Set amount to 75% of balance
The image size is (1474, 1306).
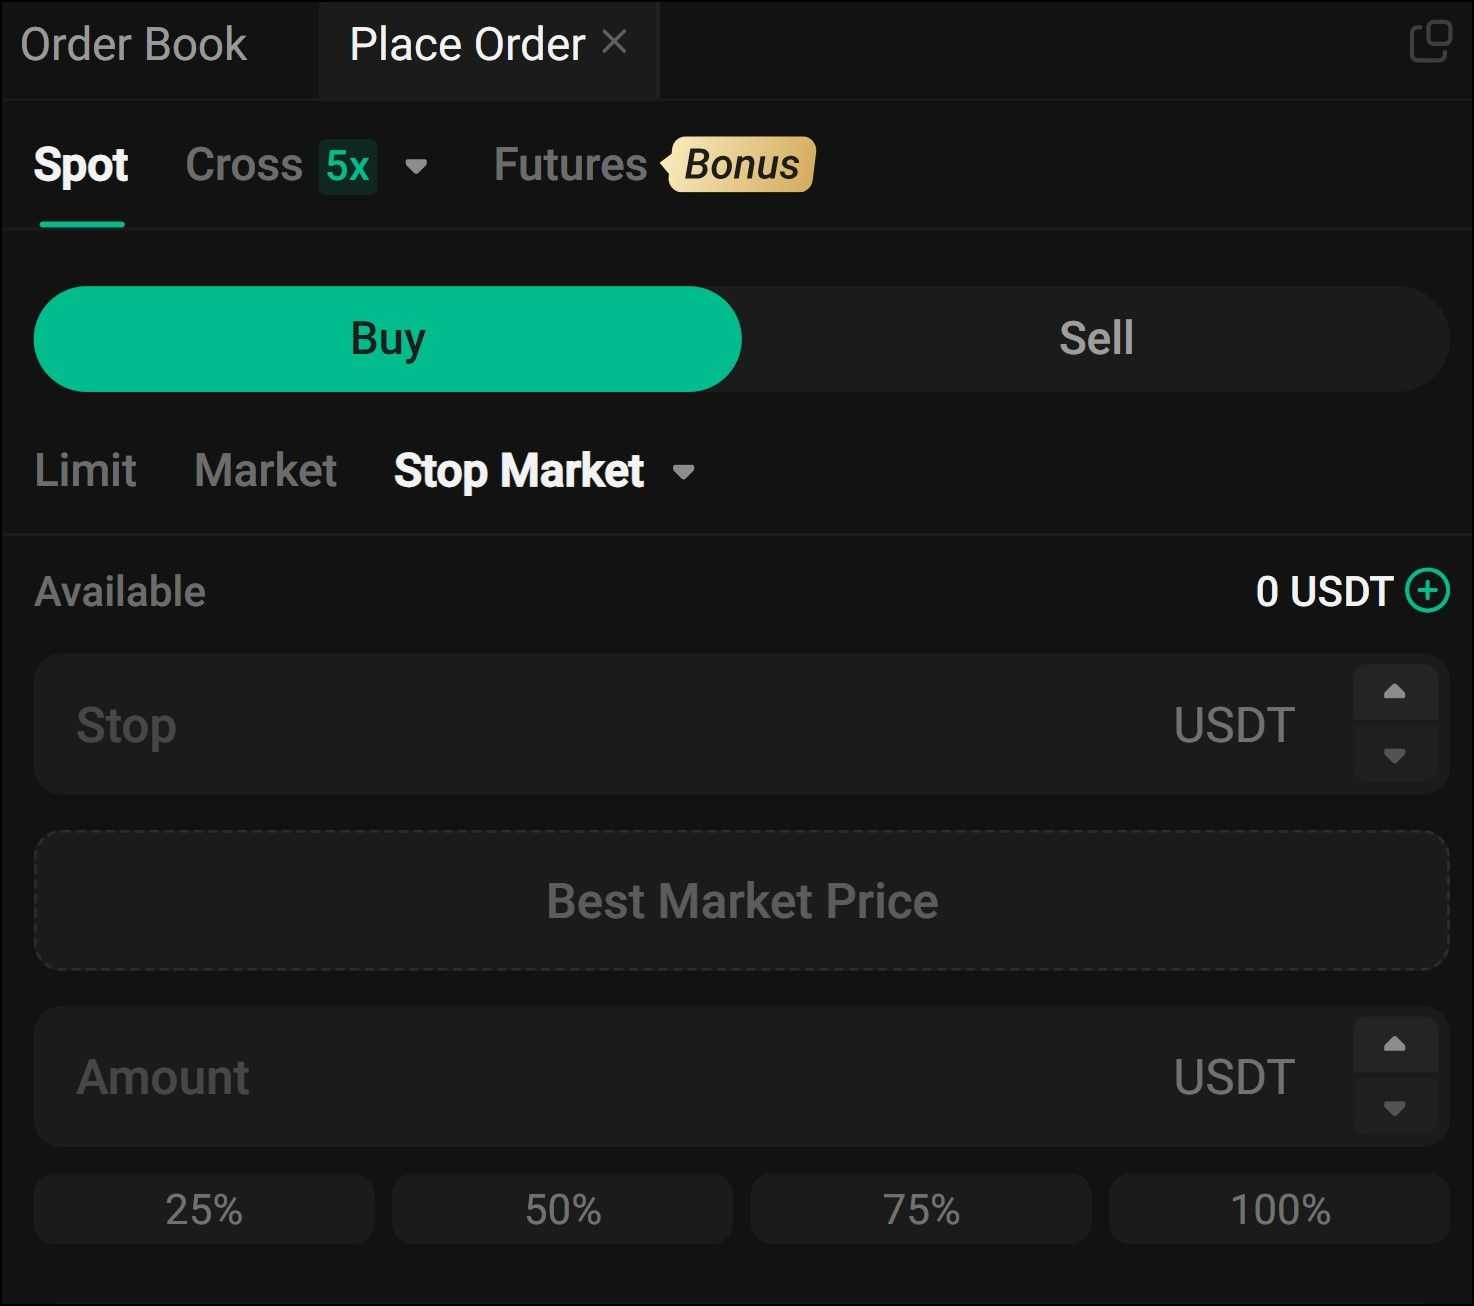(919, 1209)
